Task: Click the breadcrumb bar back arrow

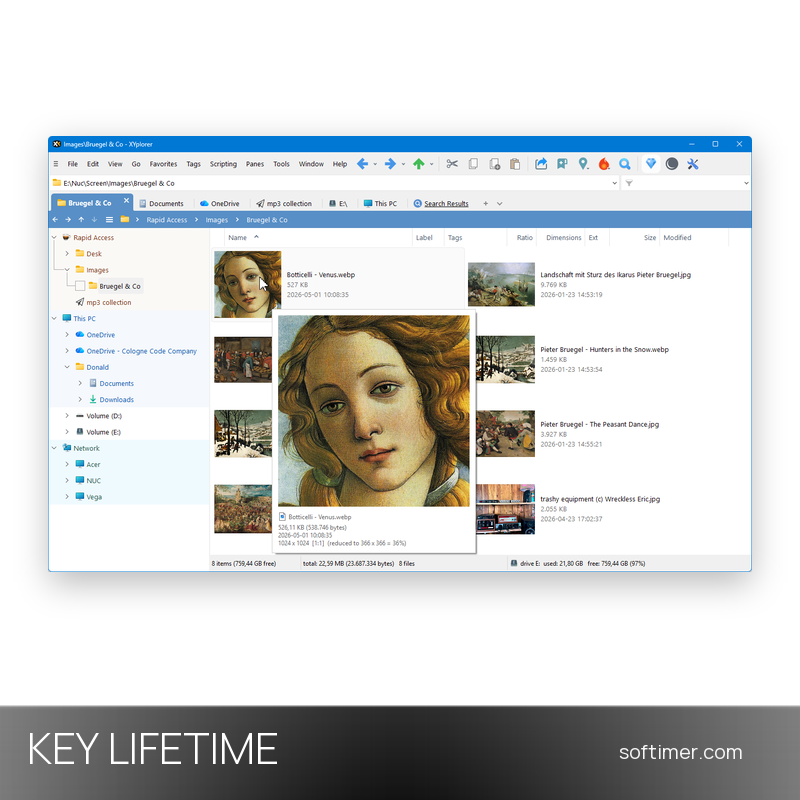Action: 55,219
